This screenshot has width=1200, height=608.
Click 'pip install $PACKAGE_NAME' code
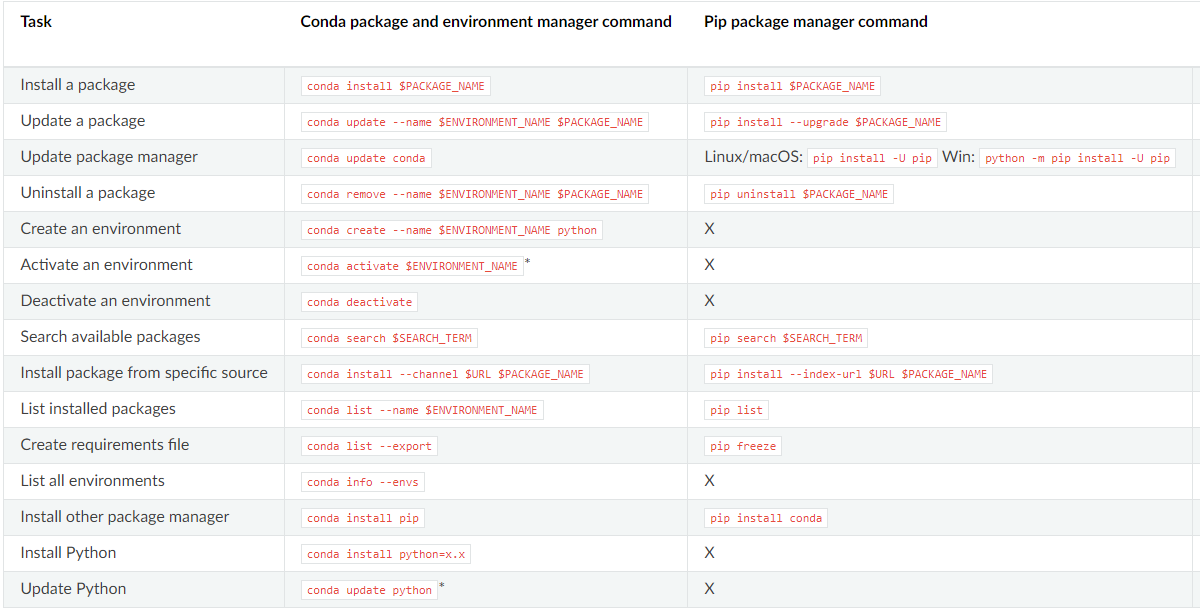click(x=793, y=86)
